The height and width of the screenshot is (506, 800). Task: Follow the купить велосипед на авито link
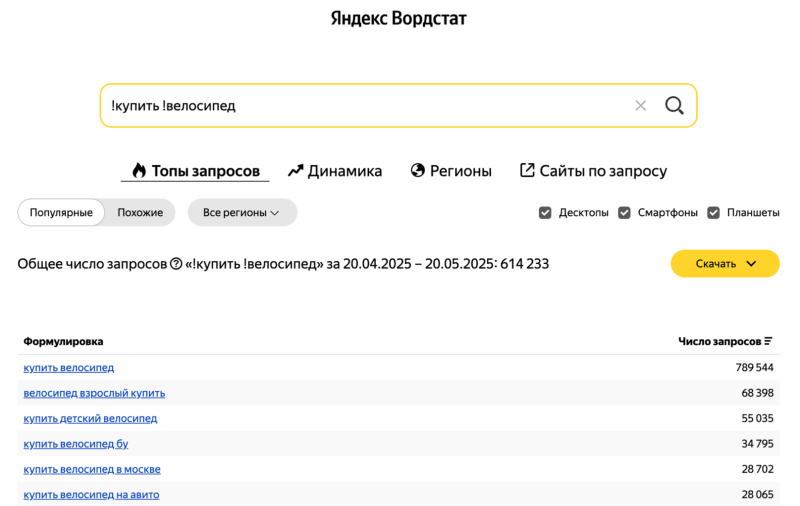[x=91, y=494]
